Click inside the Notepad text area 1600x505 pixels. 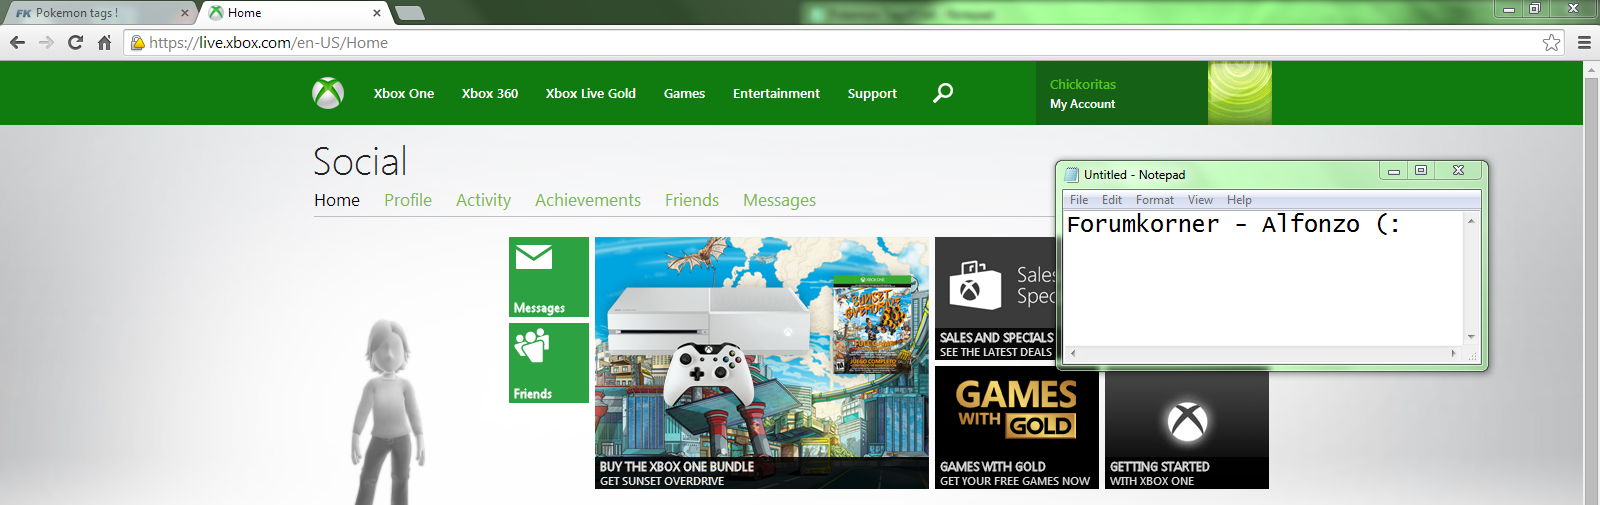pyautogui.click(x=1263, y=278)
